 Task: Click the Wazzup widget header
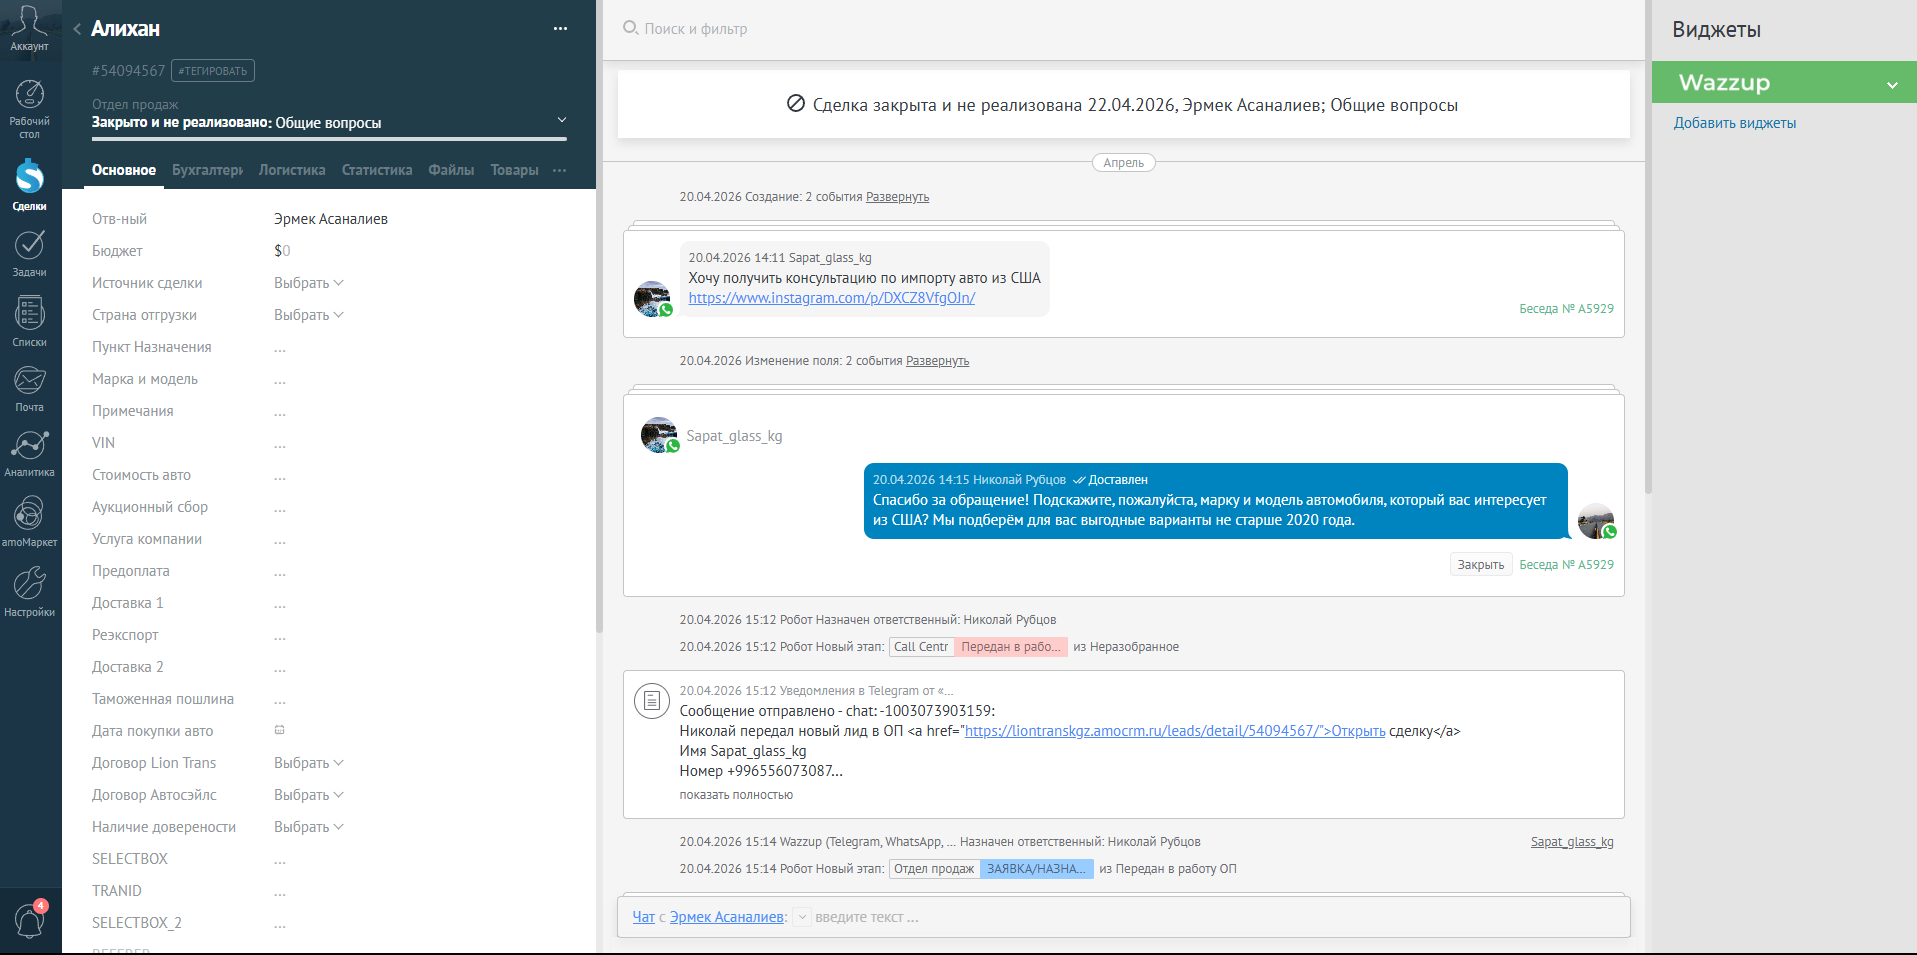(x=1784, y=82)
